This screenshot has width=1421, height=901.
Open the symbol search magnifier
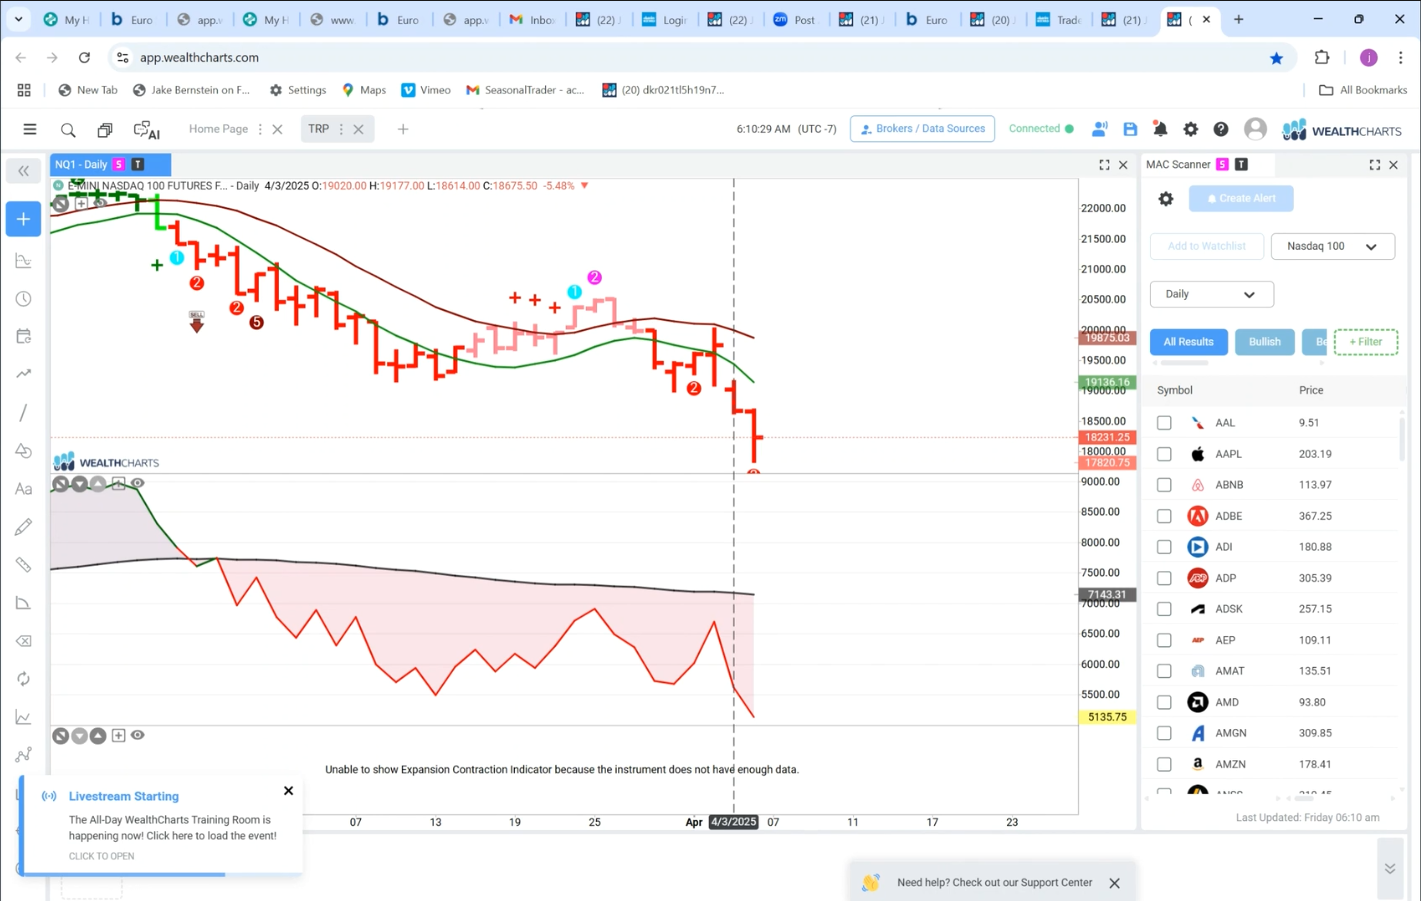(68, 130)
